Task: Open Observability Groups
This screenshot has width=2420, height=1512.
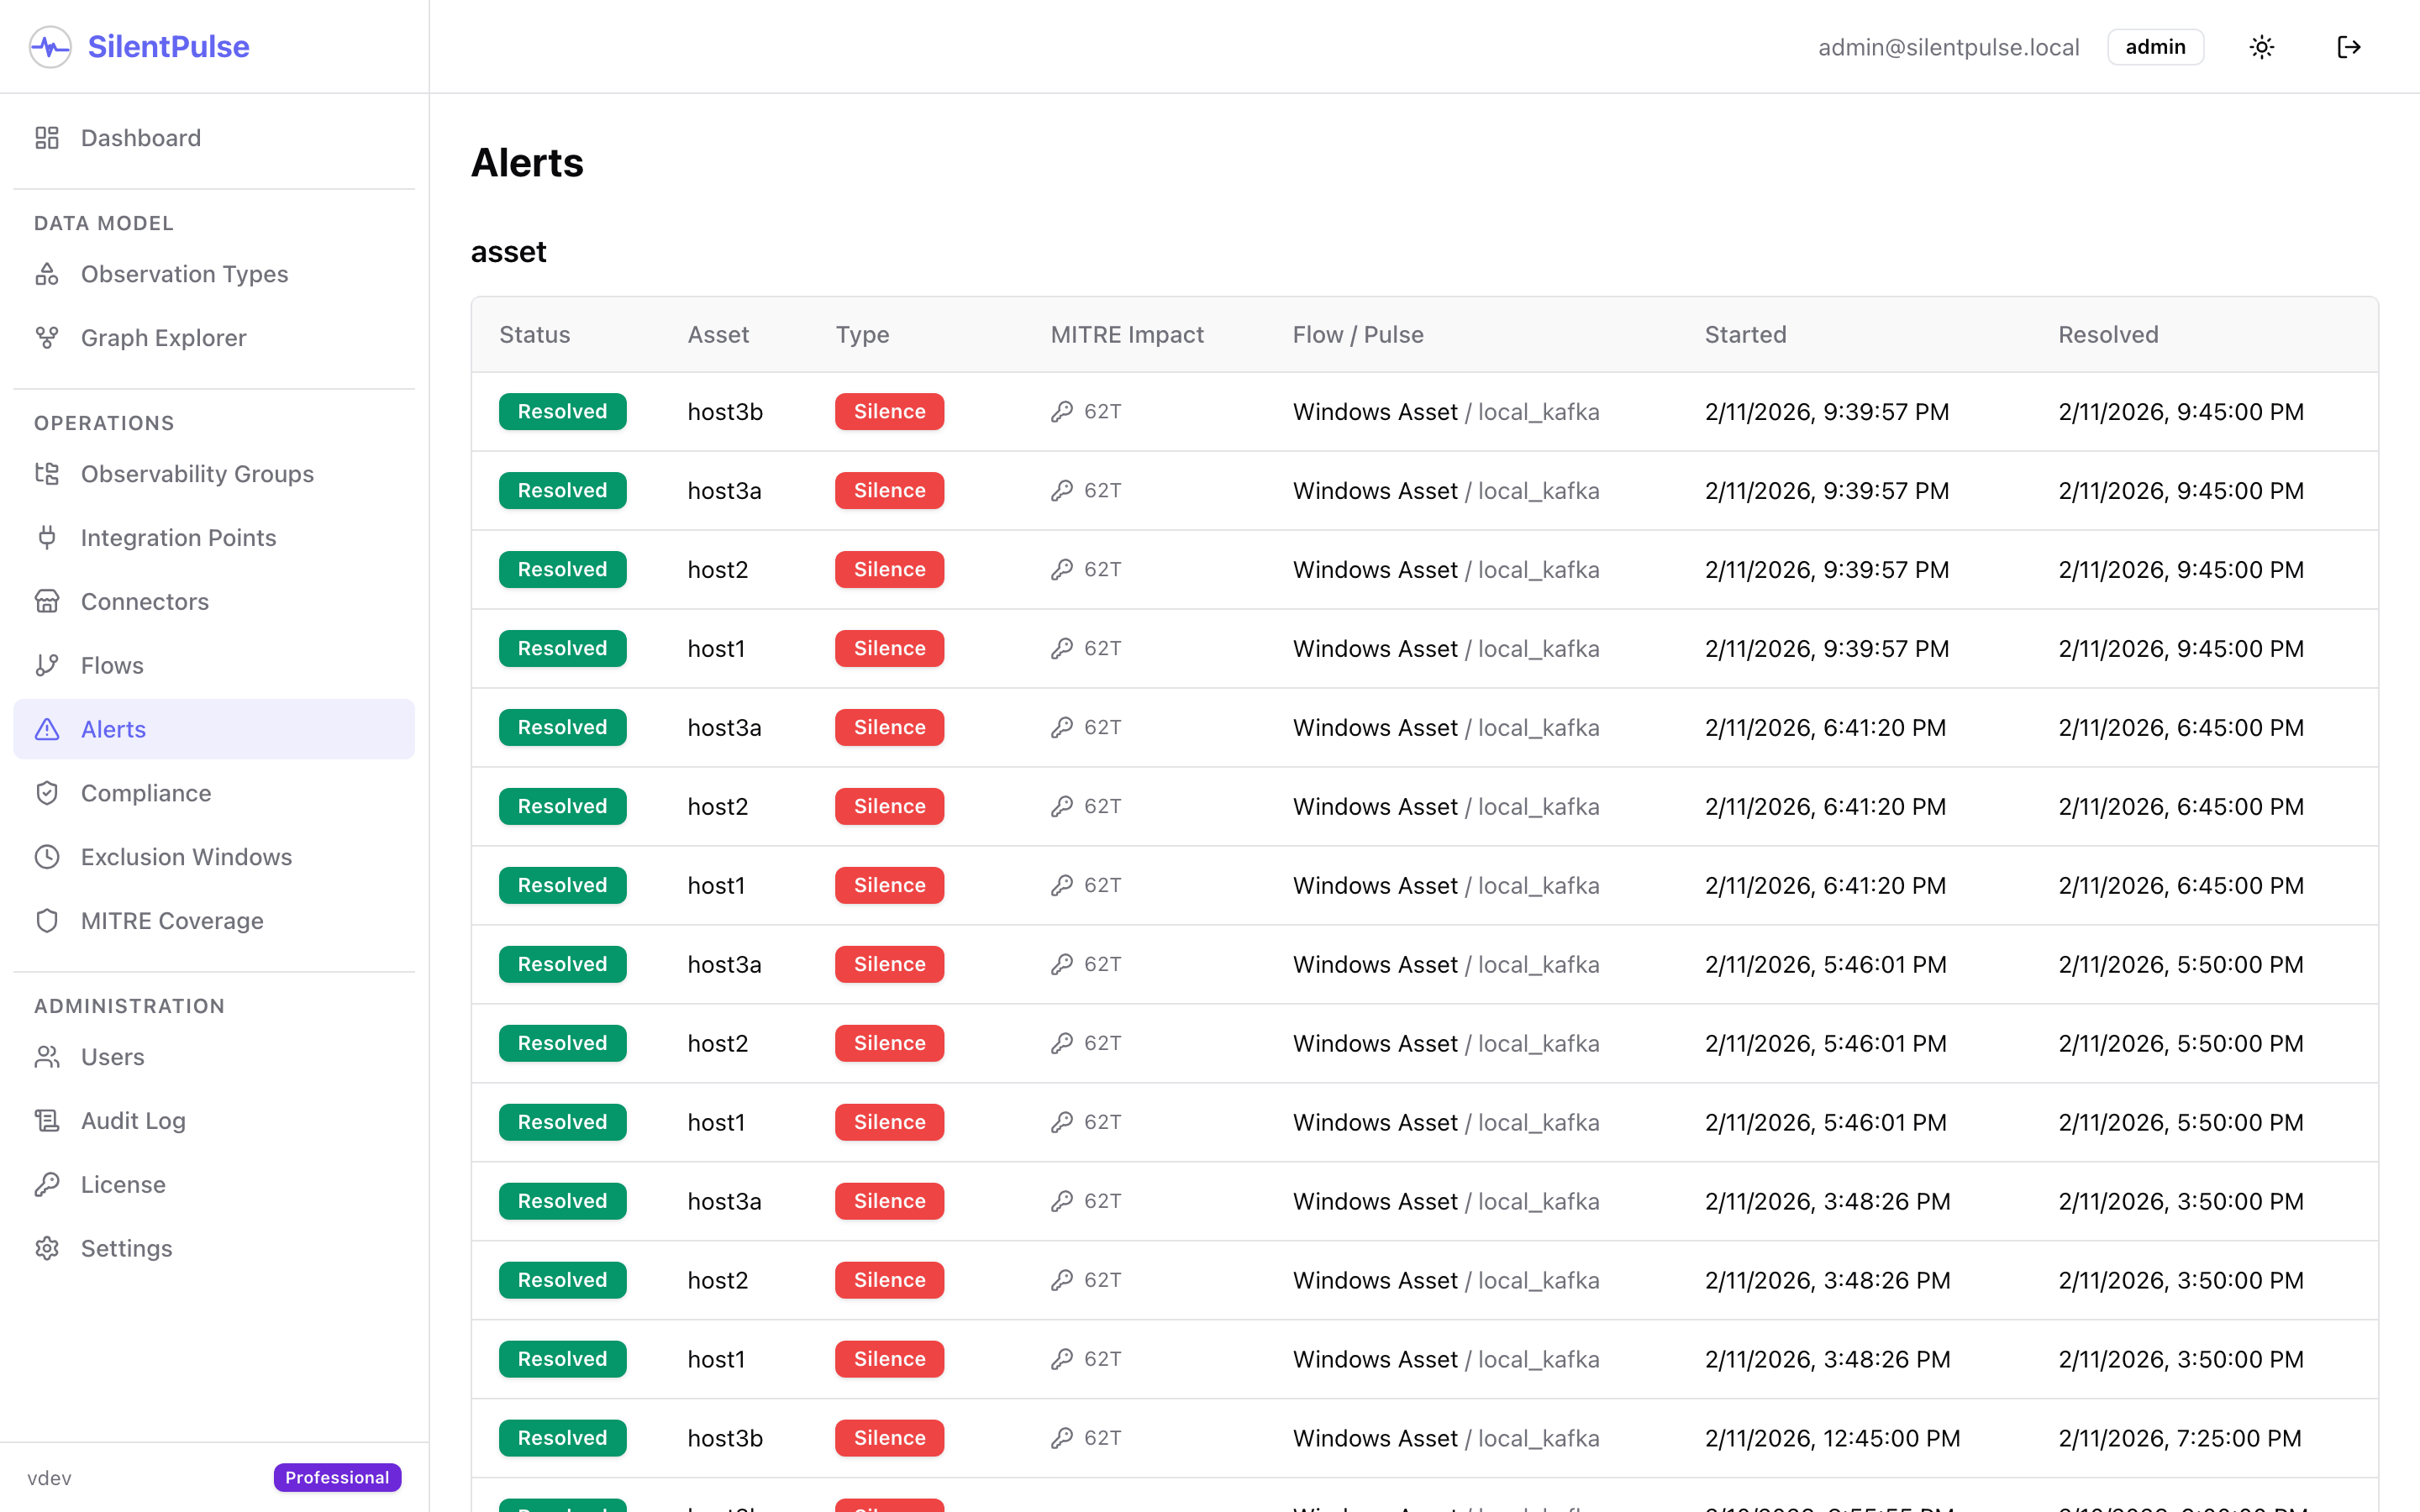Action: (x=214, y=474)
